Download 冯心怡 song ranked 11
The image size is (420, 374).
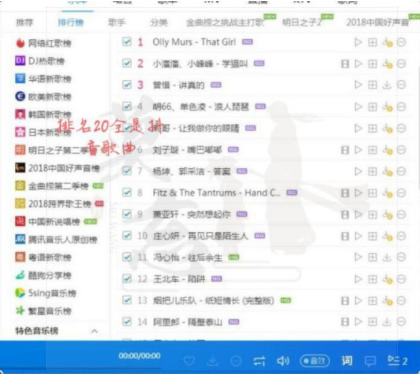coord(387,257)
